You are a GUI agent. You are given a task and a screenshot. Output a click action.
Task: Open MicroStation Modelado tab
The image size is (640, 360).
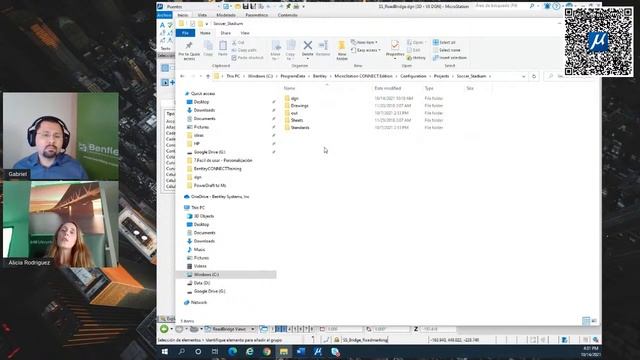(226, 15)
